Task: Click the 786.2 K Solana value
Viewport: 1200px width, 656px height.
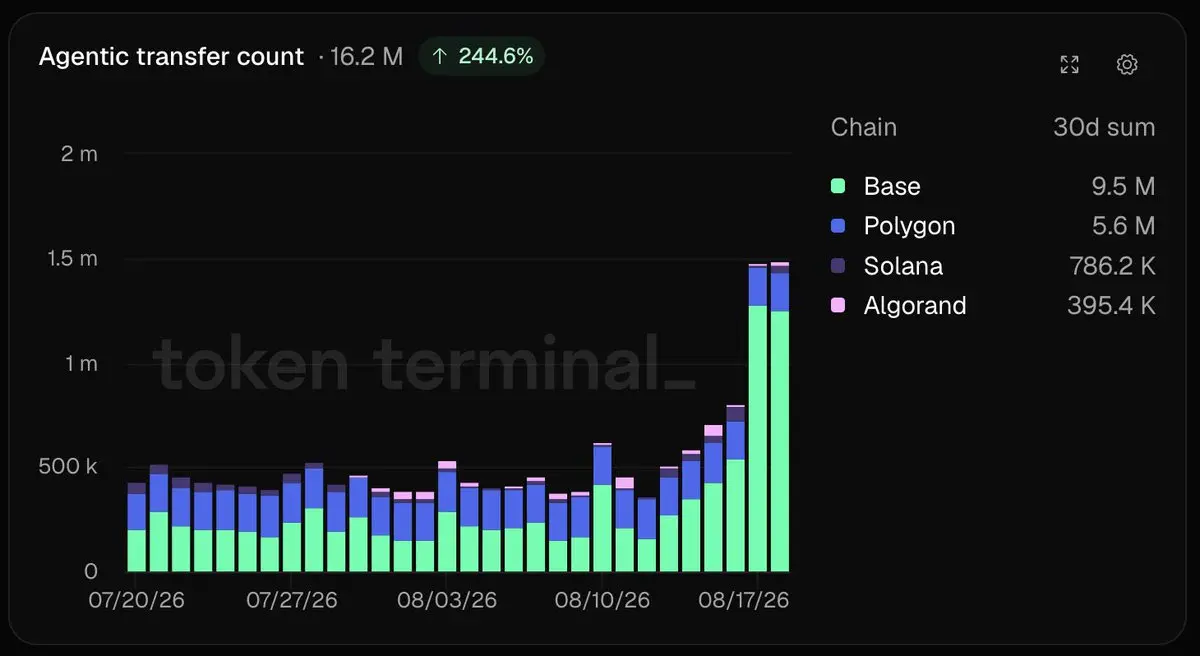Action: pos(1111,266)
